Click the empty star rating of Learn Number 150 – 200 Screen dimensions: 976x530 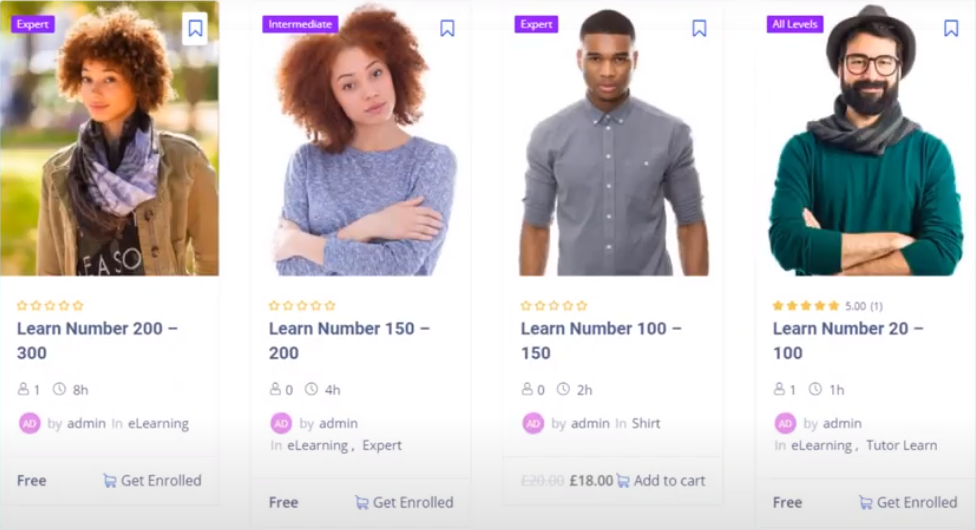(x=302, y=306)
